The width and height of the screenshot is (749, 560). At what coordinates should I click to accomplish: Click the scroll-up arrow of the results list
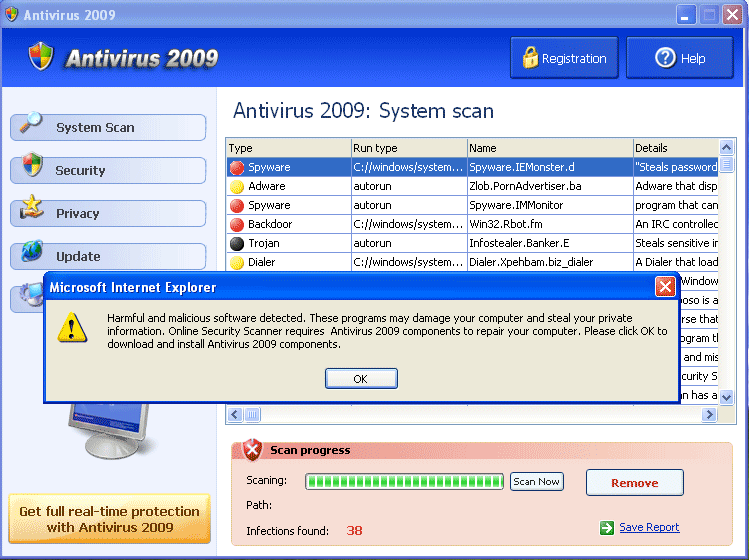pyautogui.click(x=727, y=148)
